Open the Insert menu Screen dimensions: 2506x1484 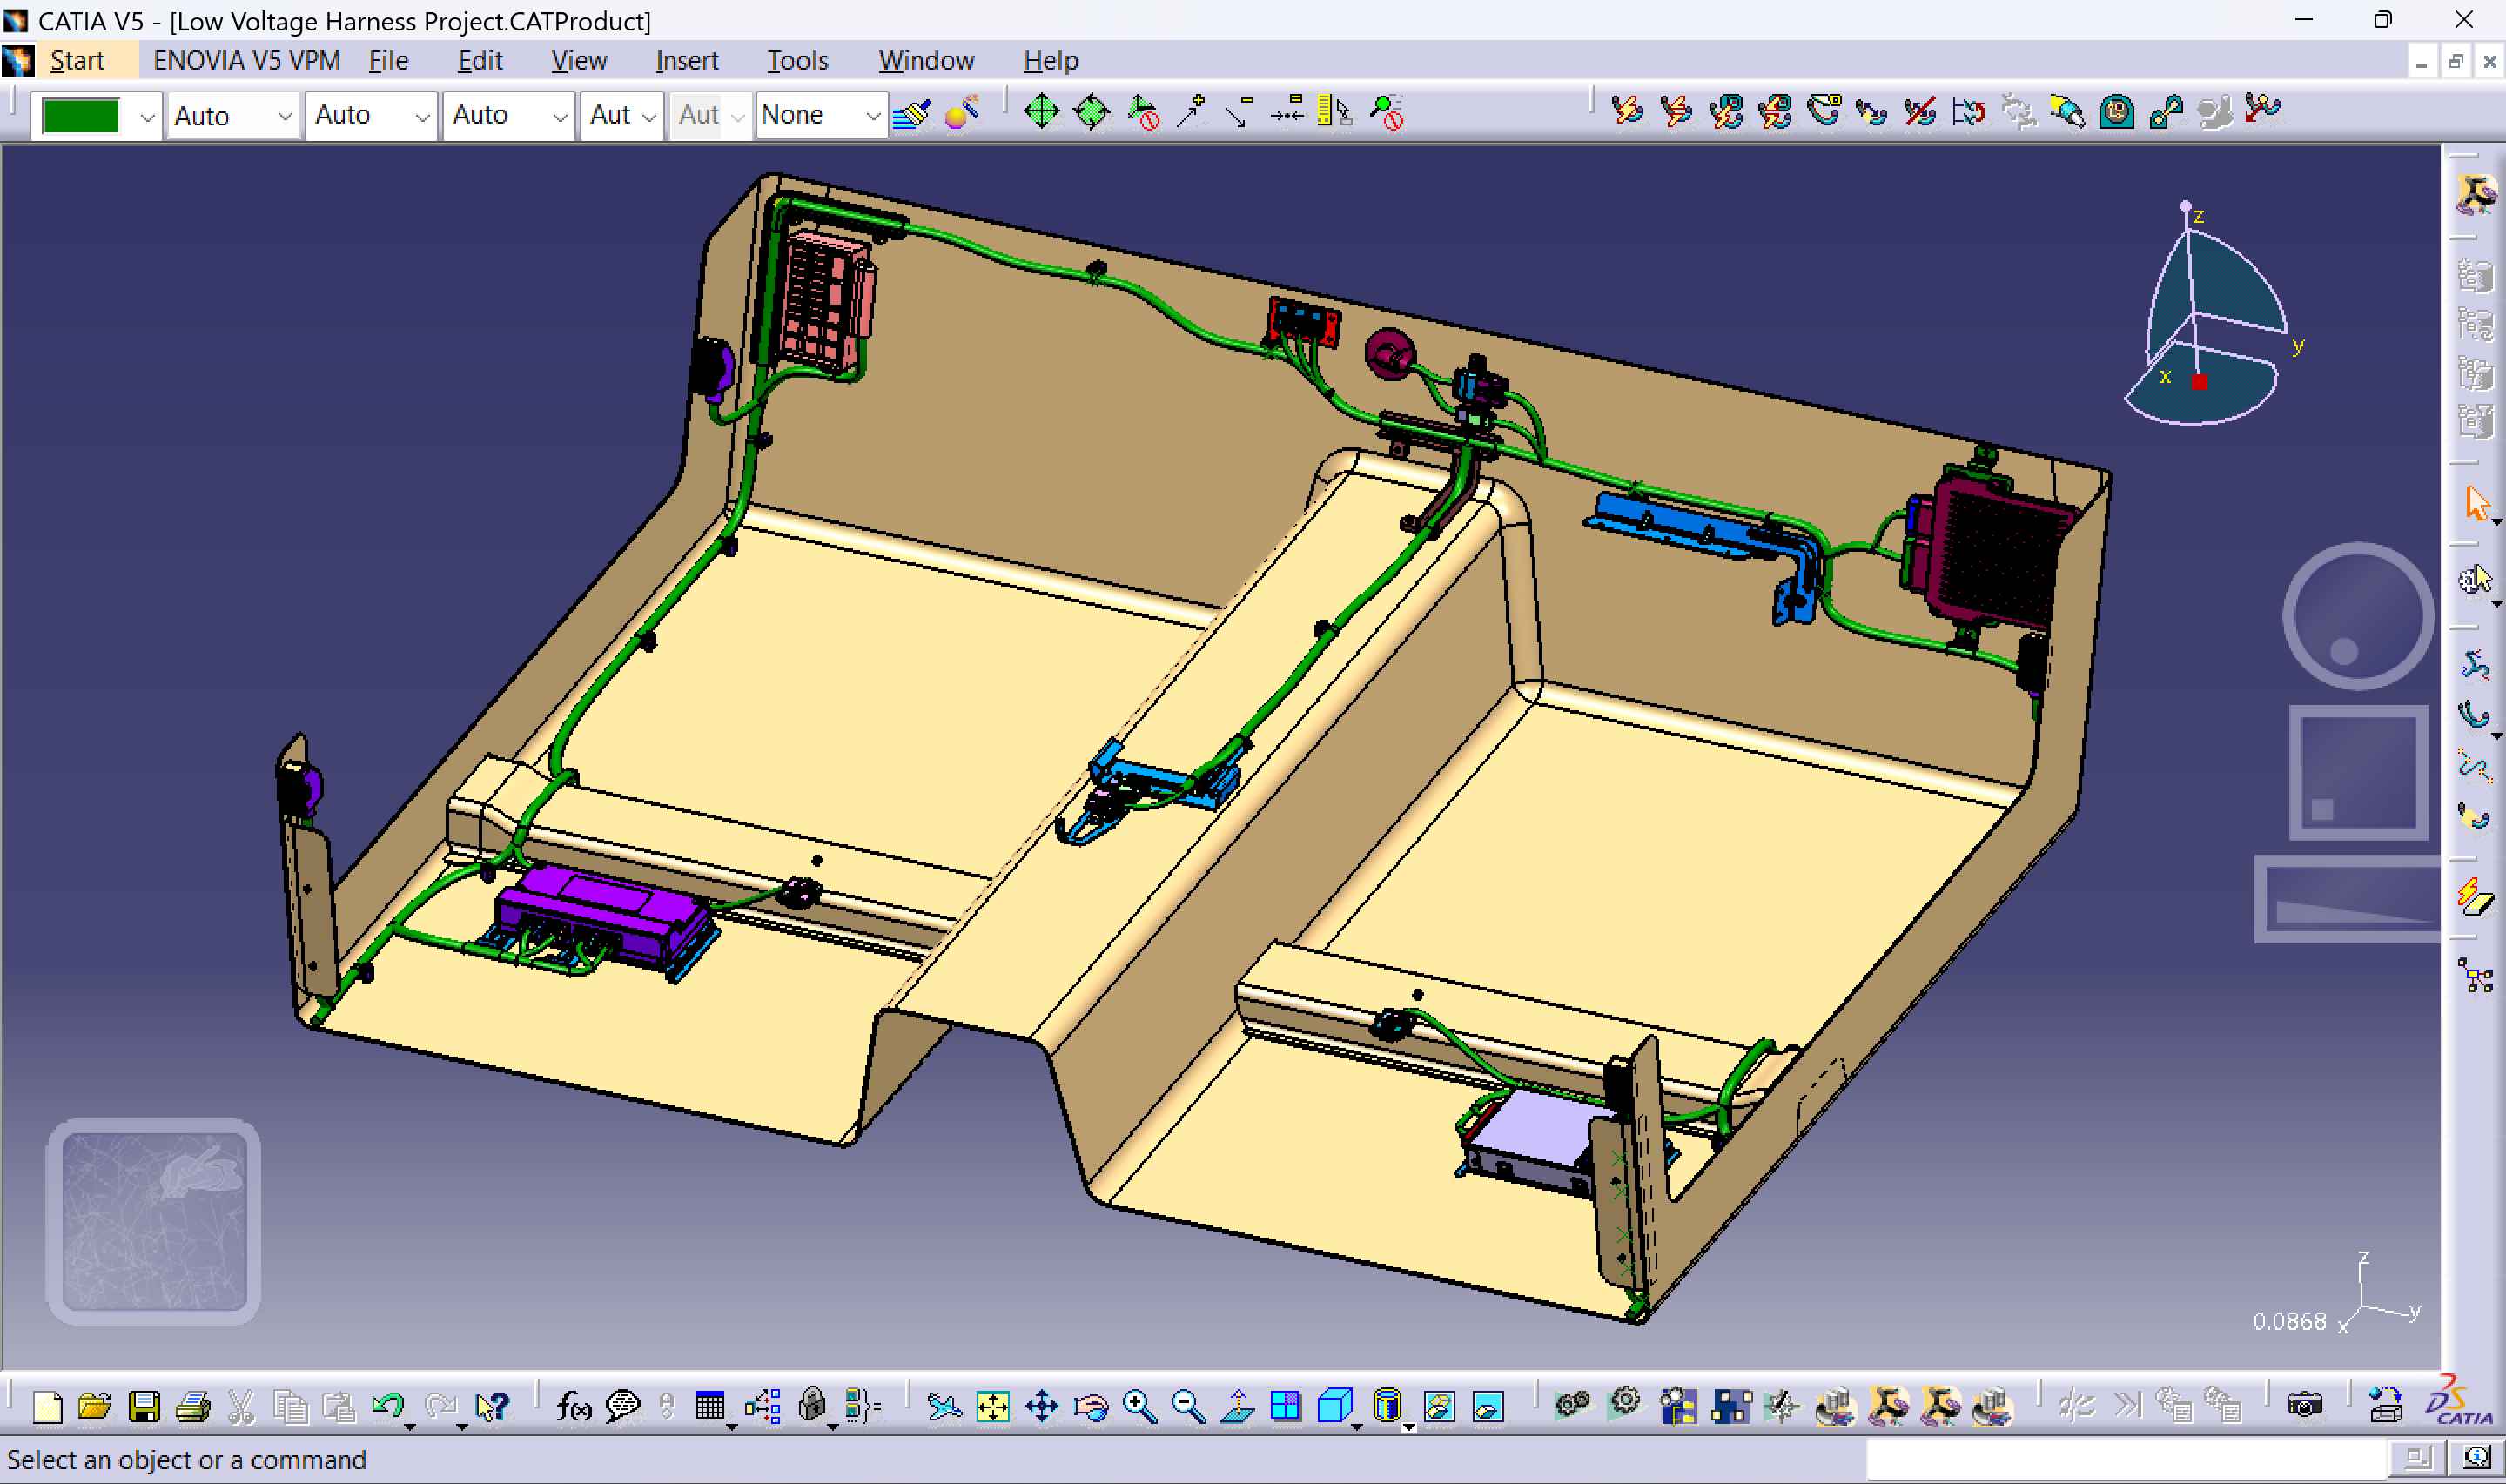pos(686,61)
